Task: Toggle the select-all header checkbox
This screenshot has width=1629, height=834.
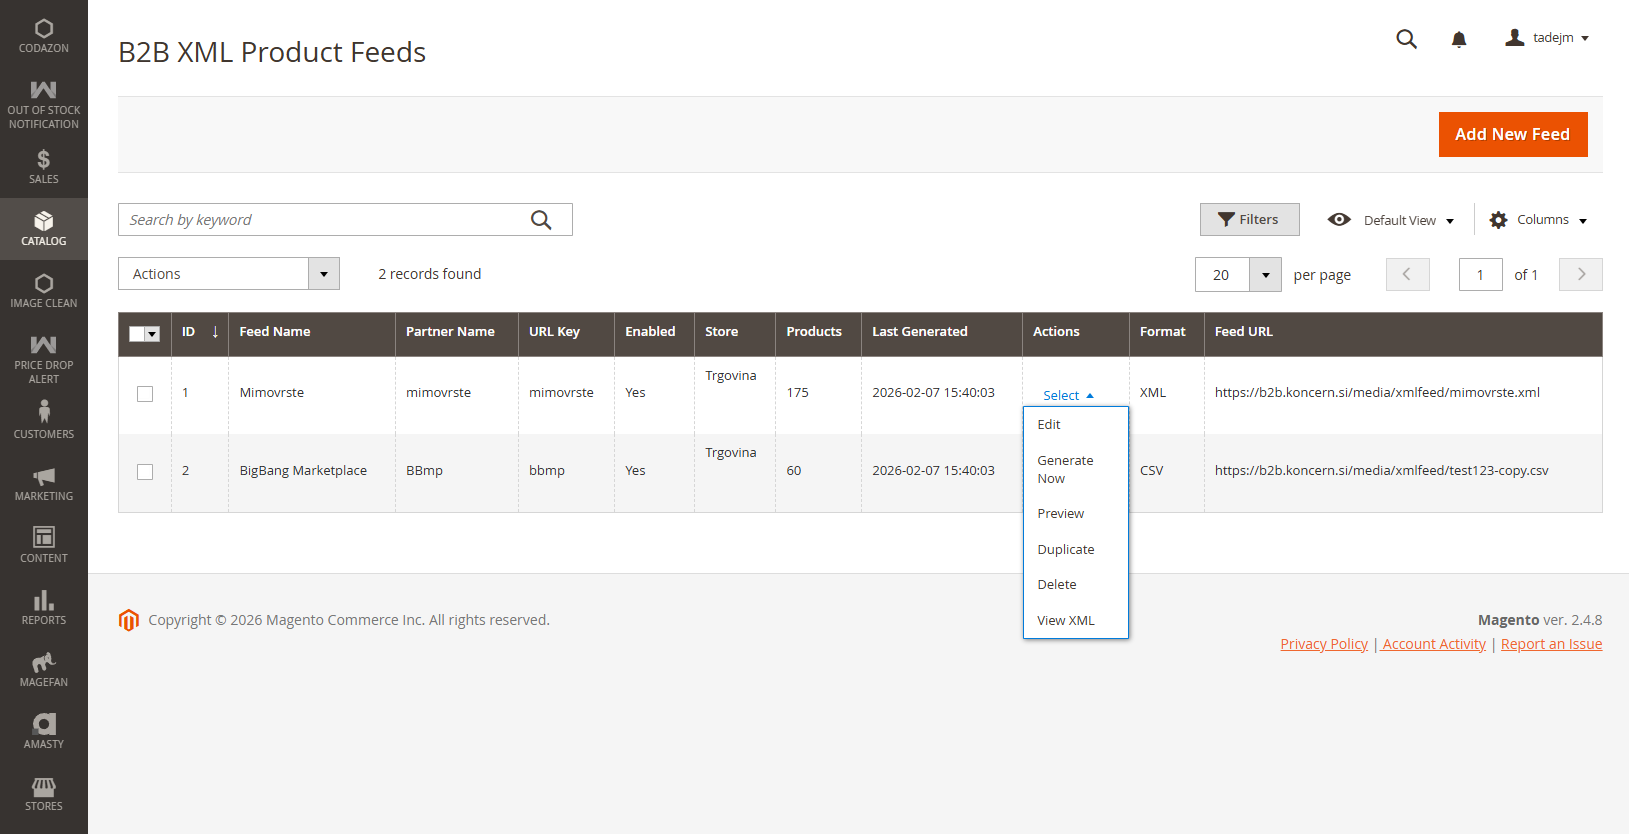Action: [x=138, y=334]
